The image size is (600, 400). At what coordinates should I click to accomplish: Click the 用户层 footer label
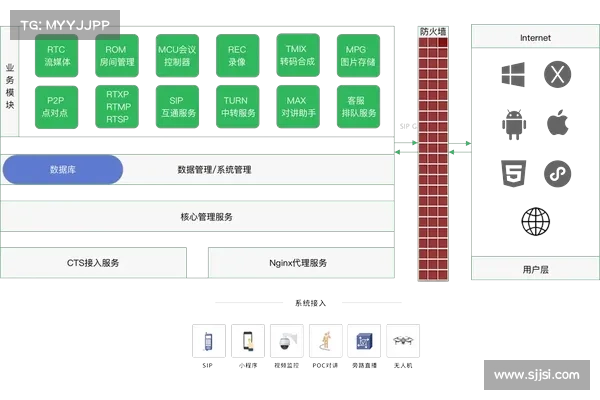535,269
